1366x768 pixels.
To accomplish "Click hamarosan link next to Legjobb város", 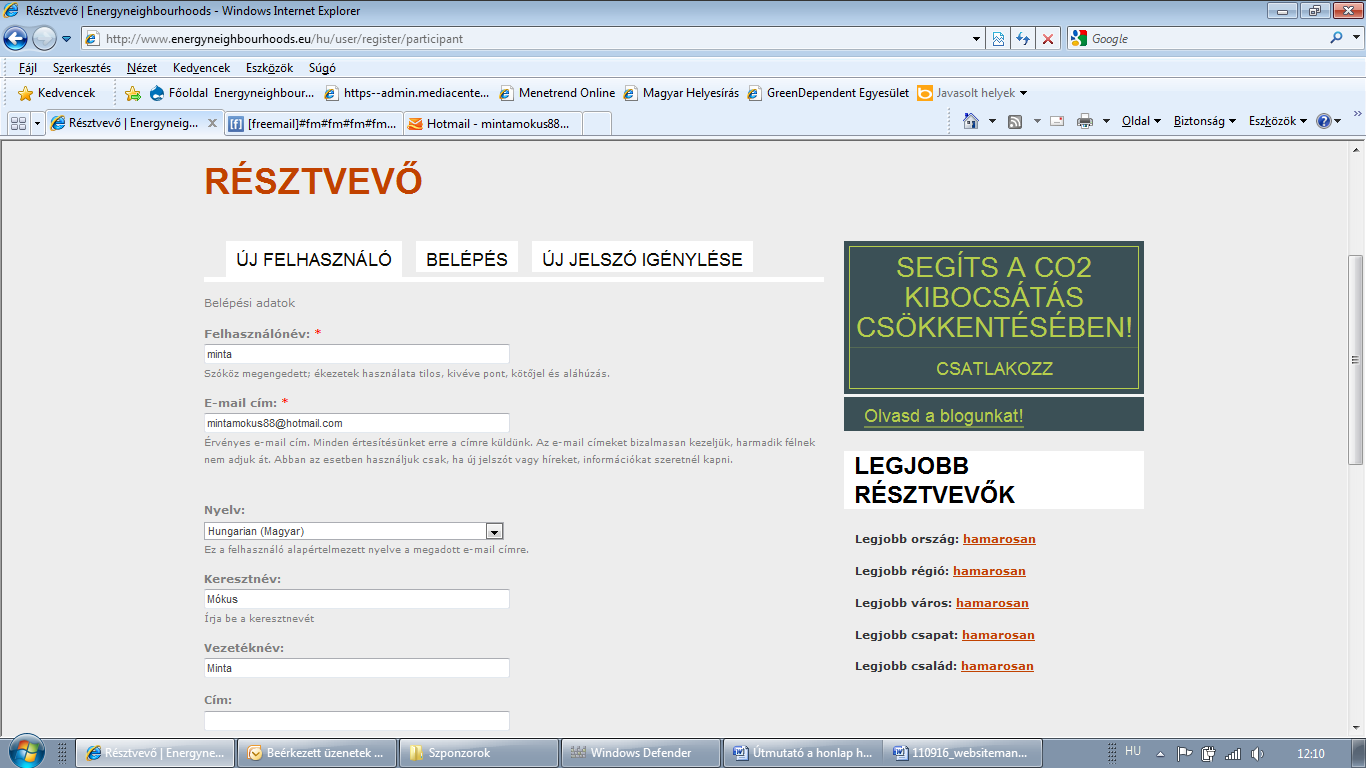I will tap(992, 603).
